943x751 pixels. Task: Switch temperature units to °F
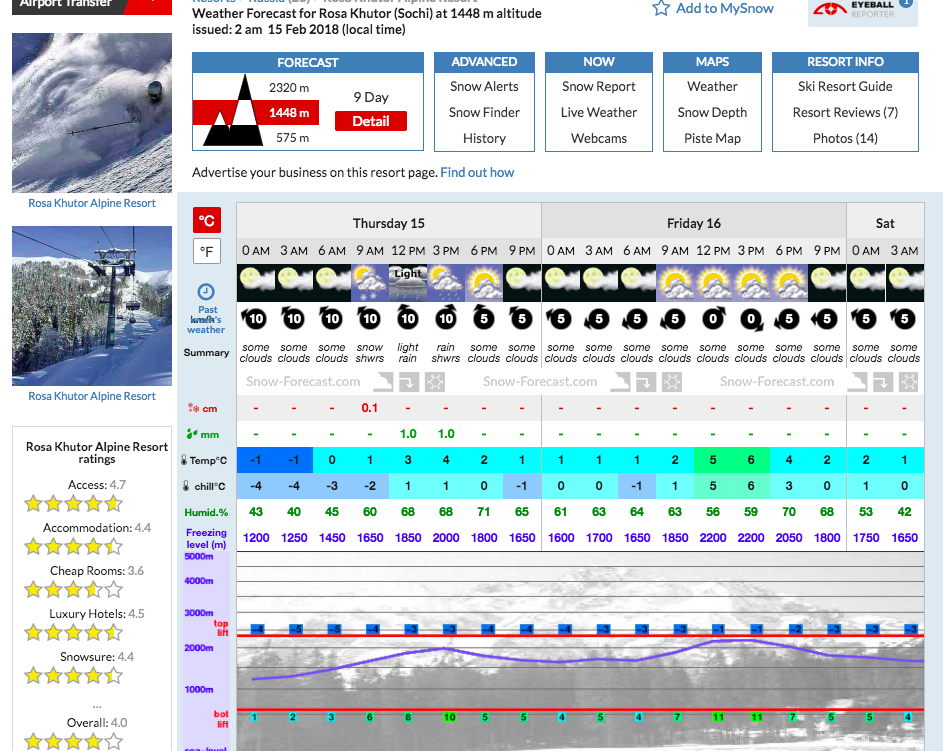207,251
